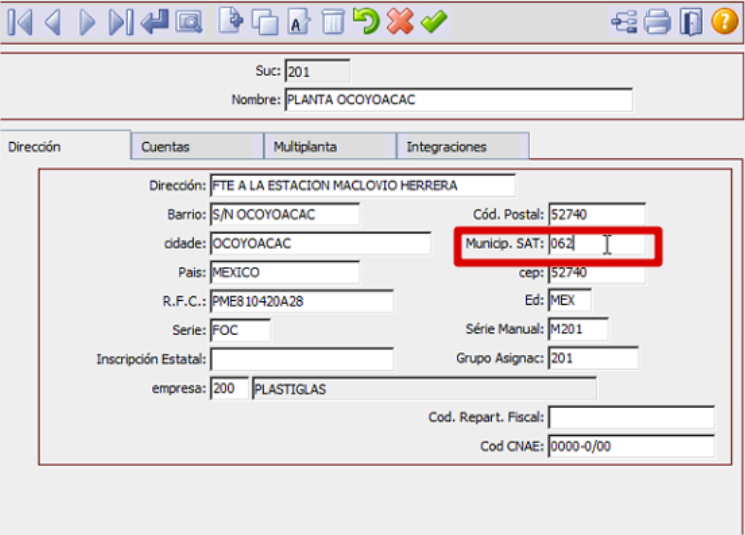Click the blue return arrow icon

pyautogui.click(x=155, y=22)
